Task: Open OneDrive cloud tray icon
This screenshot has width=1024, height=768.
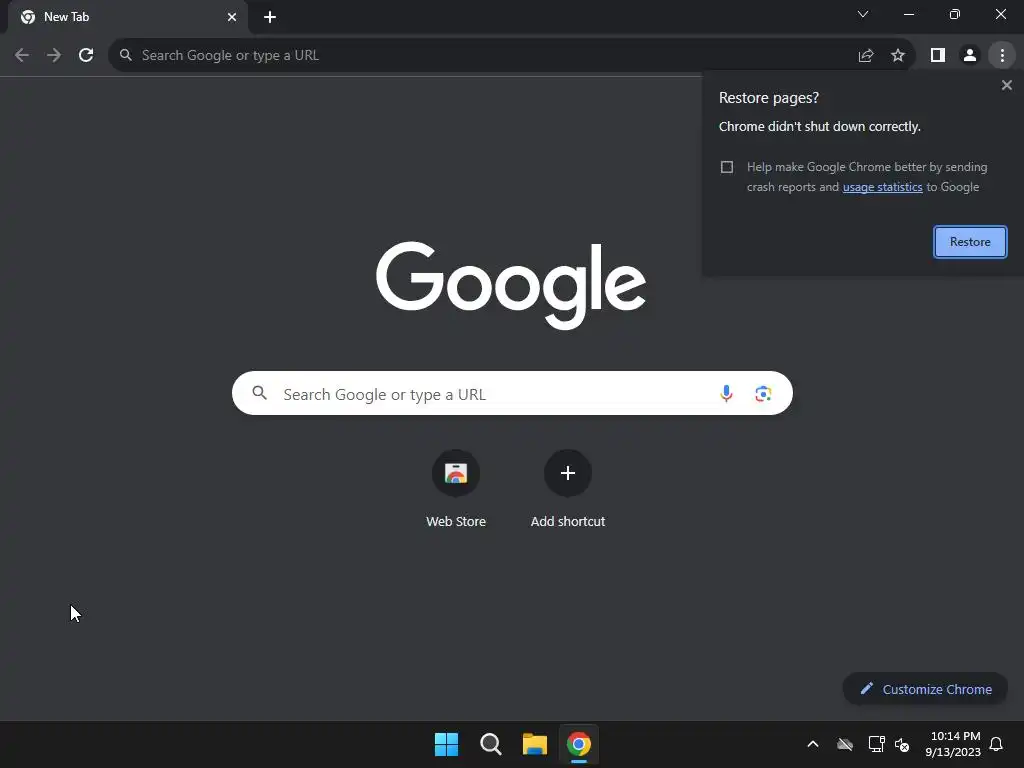Action: tap(845, 744)
